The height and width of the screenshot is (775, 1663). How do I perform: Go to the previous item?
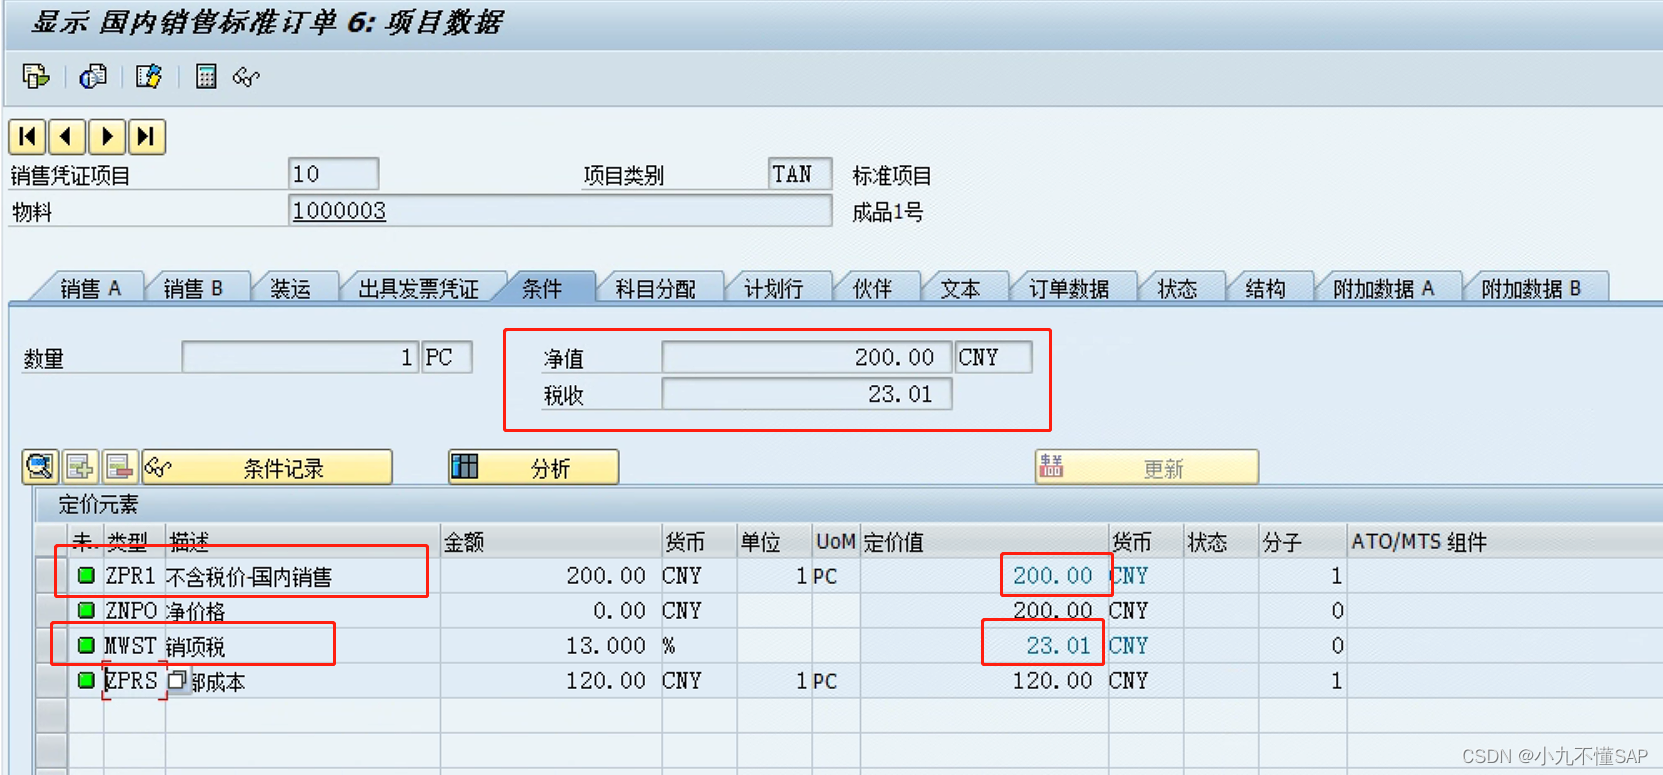(66, 136)
